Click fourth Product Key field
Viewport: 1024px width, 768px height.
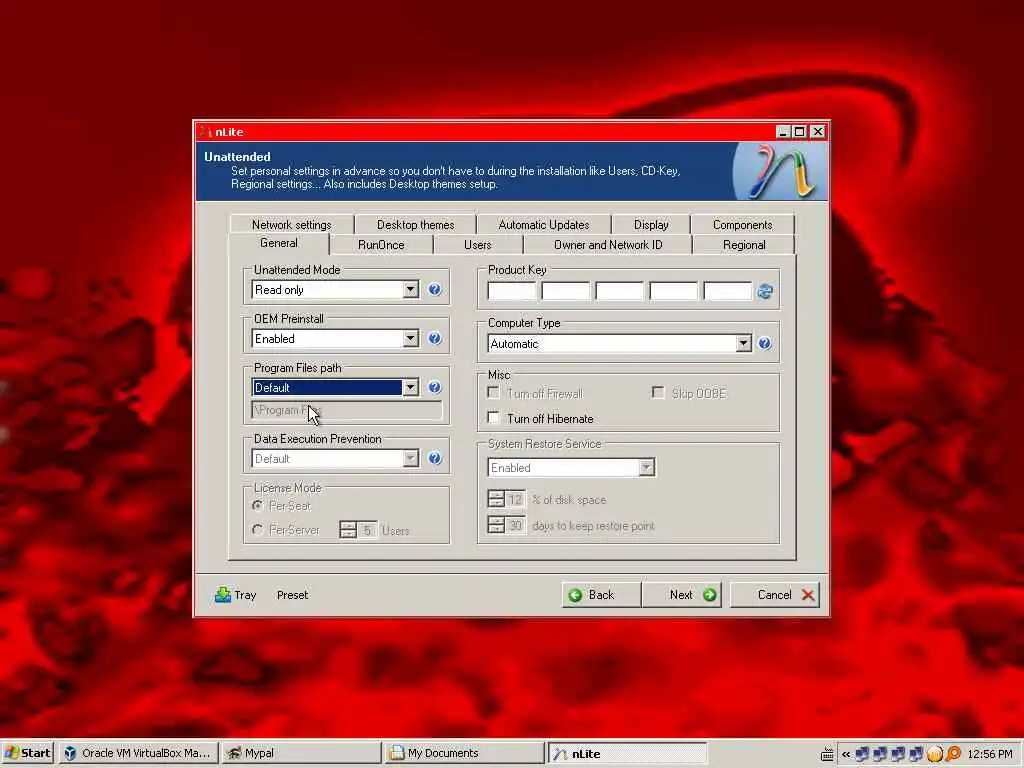[673, 291]
